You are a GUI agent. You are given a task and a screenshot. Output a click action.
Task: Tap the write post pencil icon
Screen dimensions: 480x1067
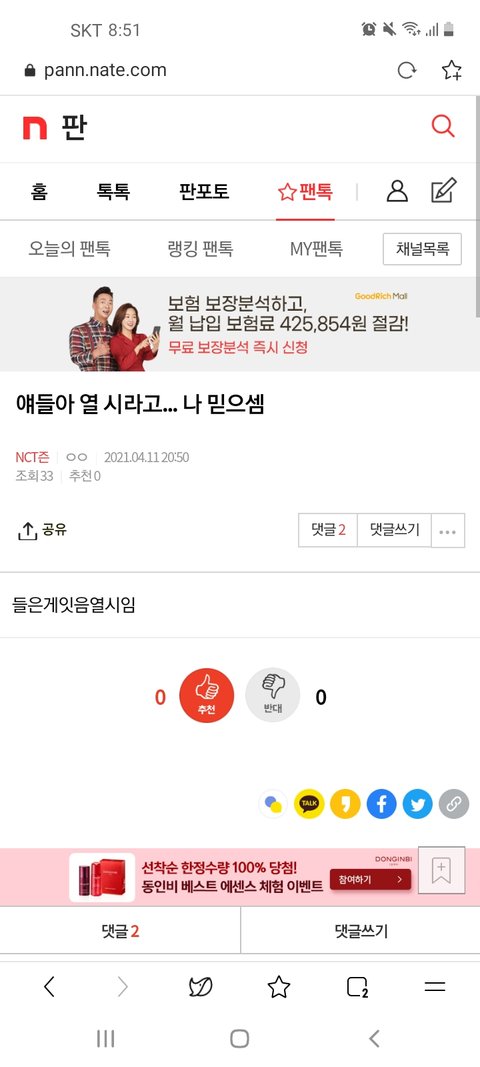pos(444,191)
